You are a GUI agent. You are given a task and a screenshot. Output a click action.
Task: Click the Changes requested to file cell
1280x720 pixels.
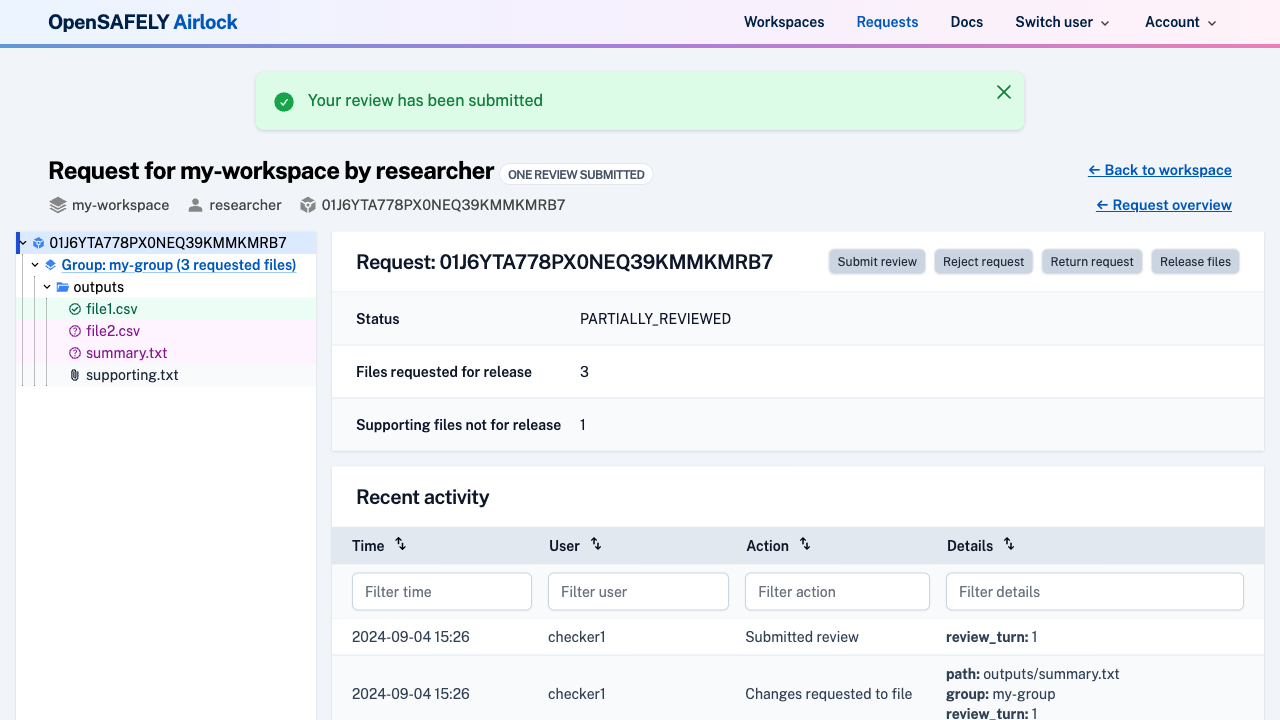point(829,694)
